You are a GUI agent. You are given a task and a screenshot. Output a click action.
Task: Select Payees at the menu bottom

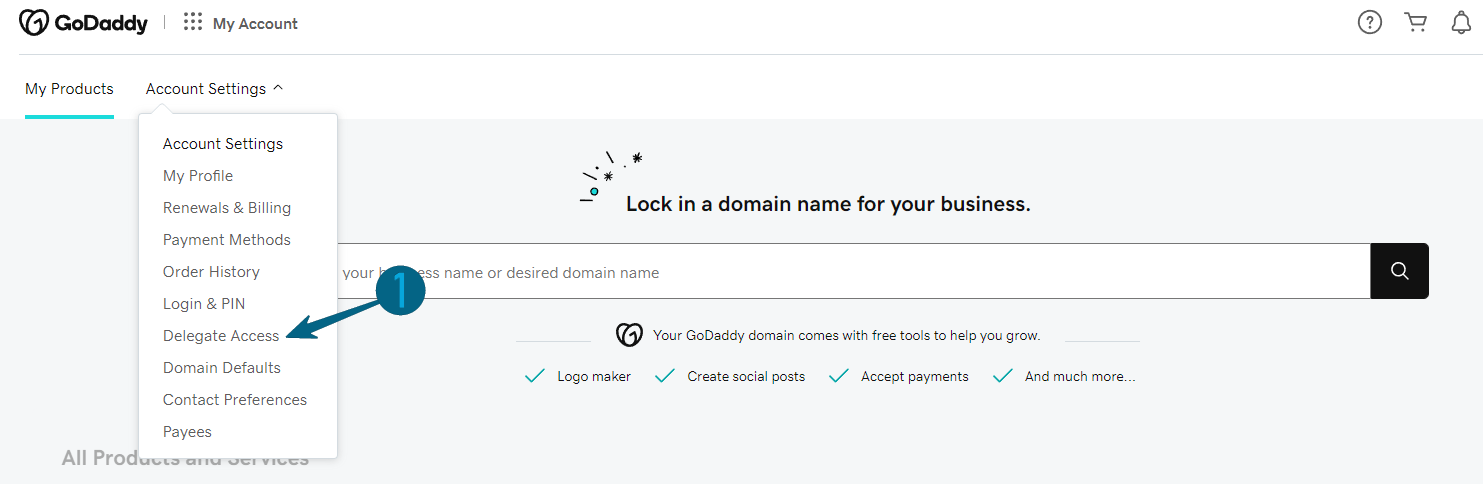(x=187, y=432)
